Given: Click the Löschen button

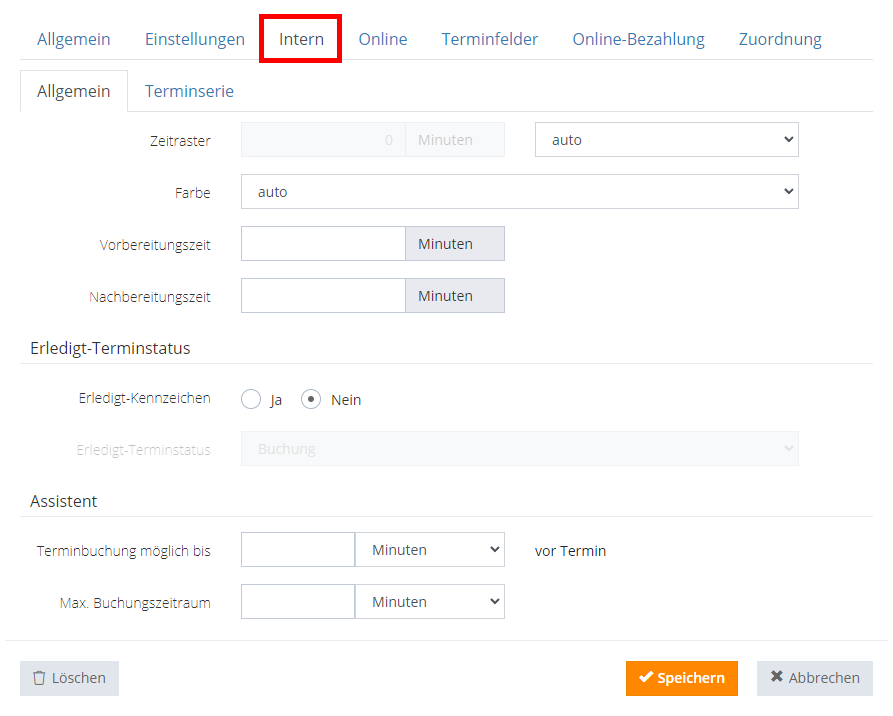Looking at the screenshot, I should click(69, 678).
